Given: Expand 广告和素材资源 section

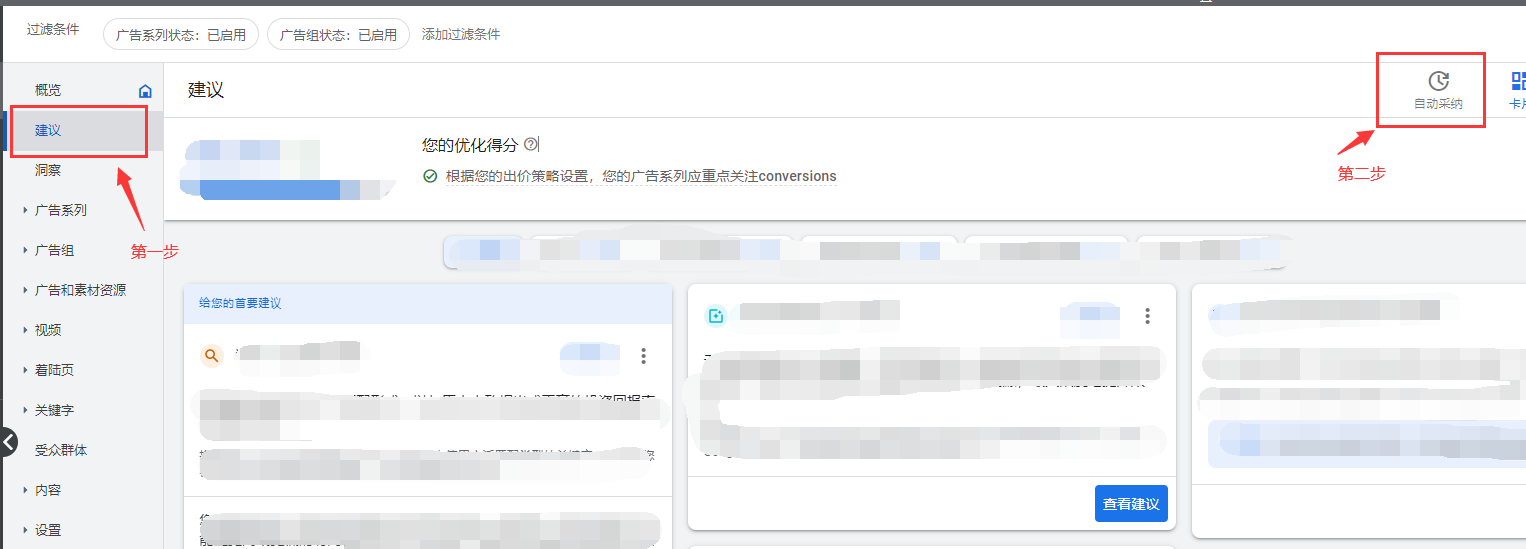Looking at the screenshot, I should pyautogui.click(x=80, y=290).
